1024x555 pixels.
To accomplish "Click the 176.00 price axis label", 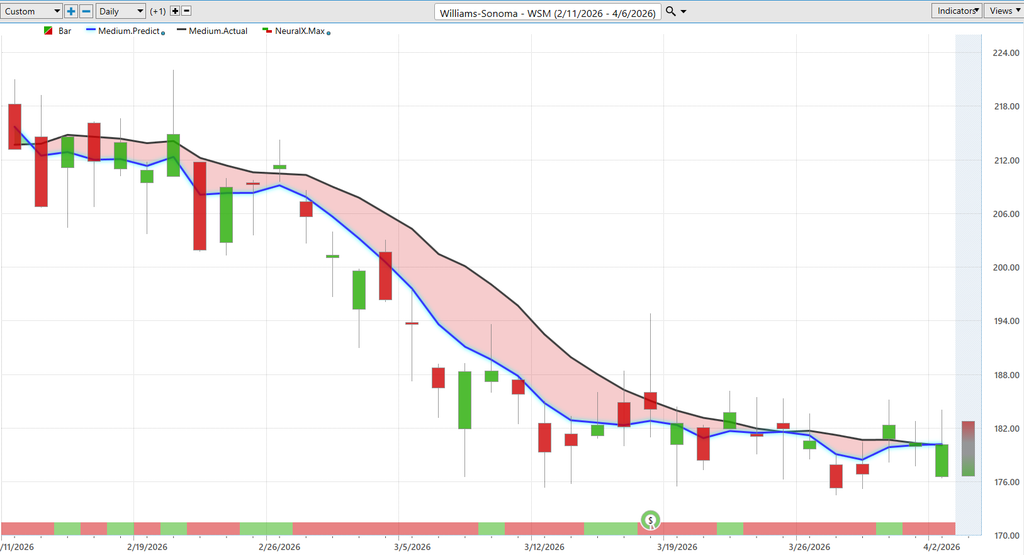I will pos(1006,483).
